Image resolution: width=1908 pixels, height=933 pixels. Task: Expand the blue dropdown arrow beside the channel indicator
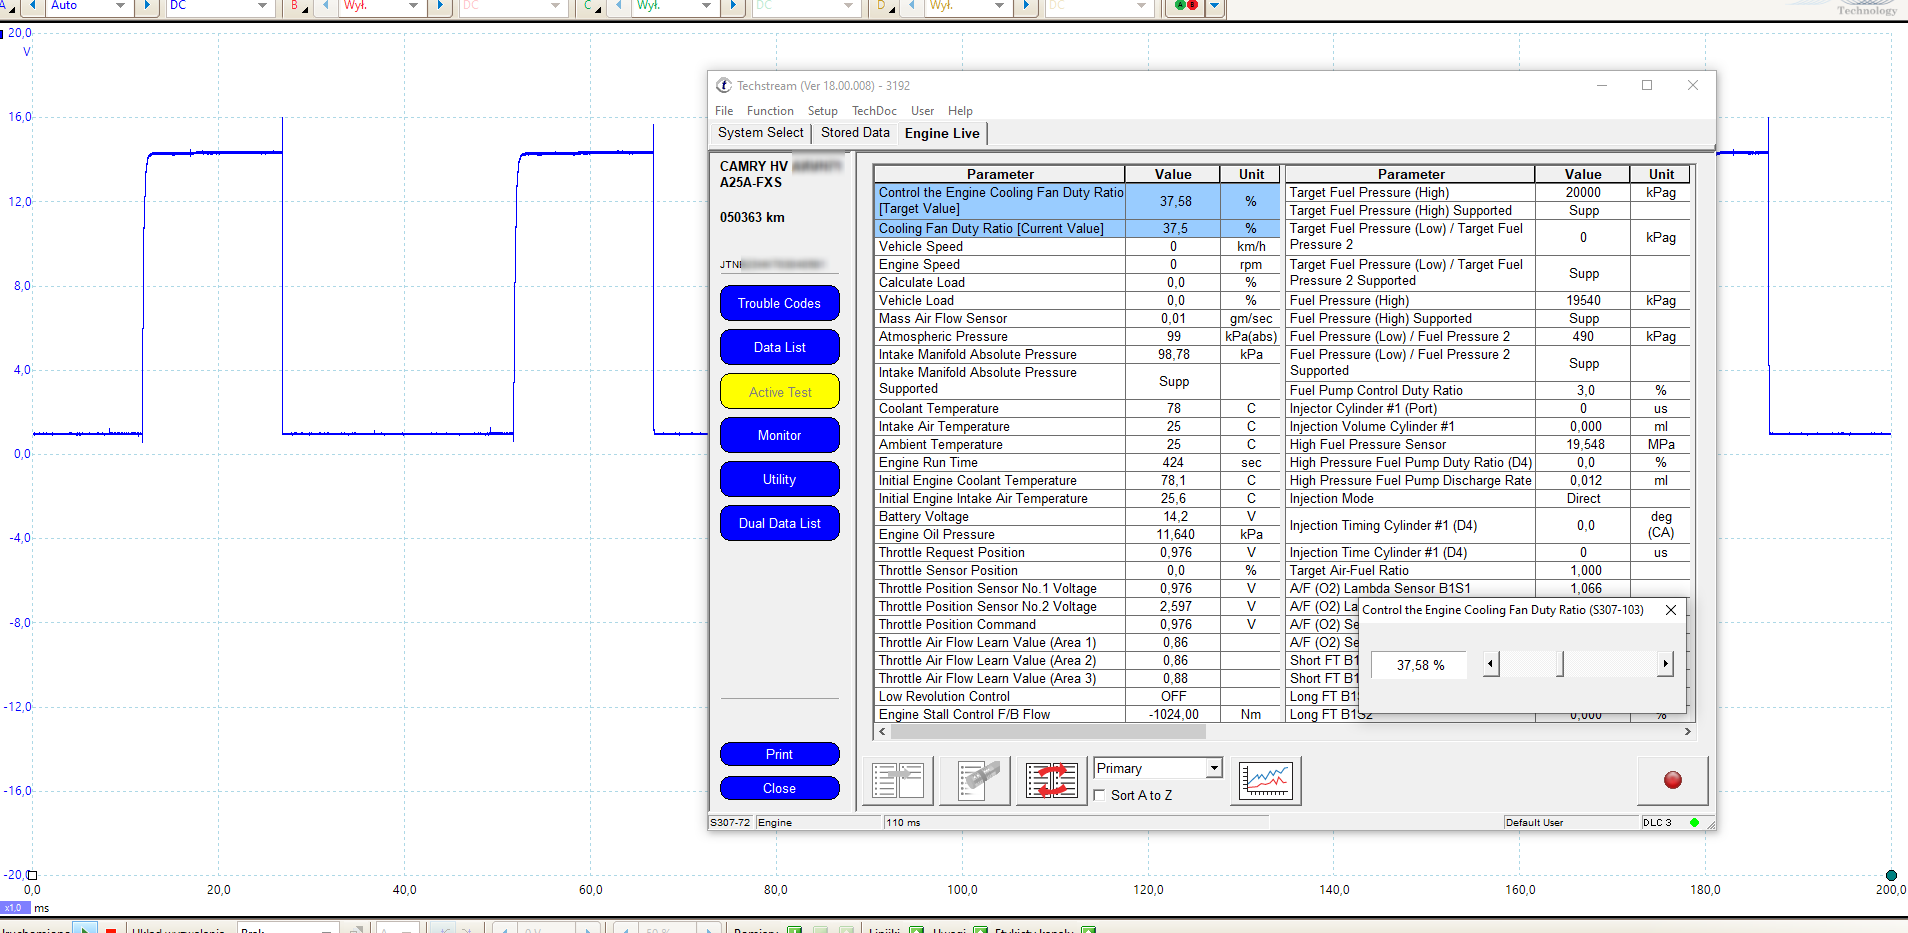pos(1215,6)
